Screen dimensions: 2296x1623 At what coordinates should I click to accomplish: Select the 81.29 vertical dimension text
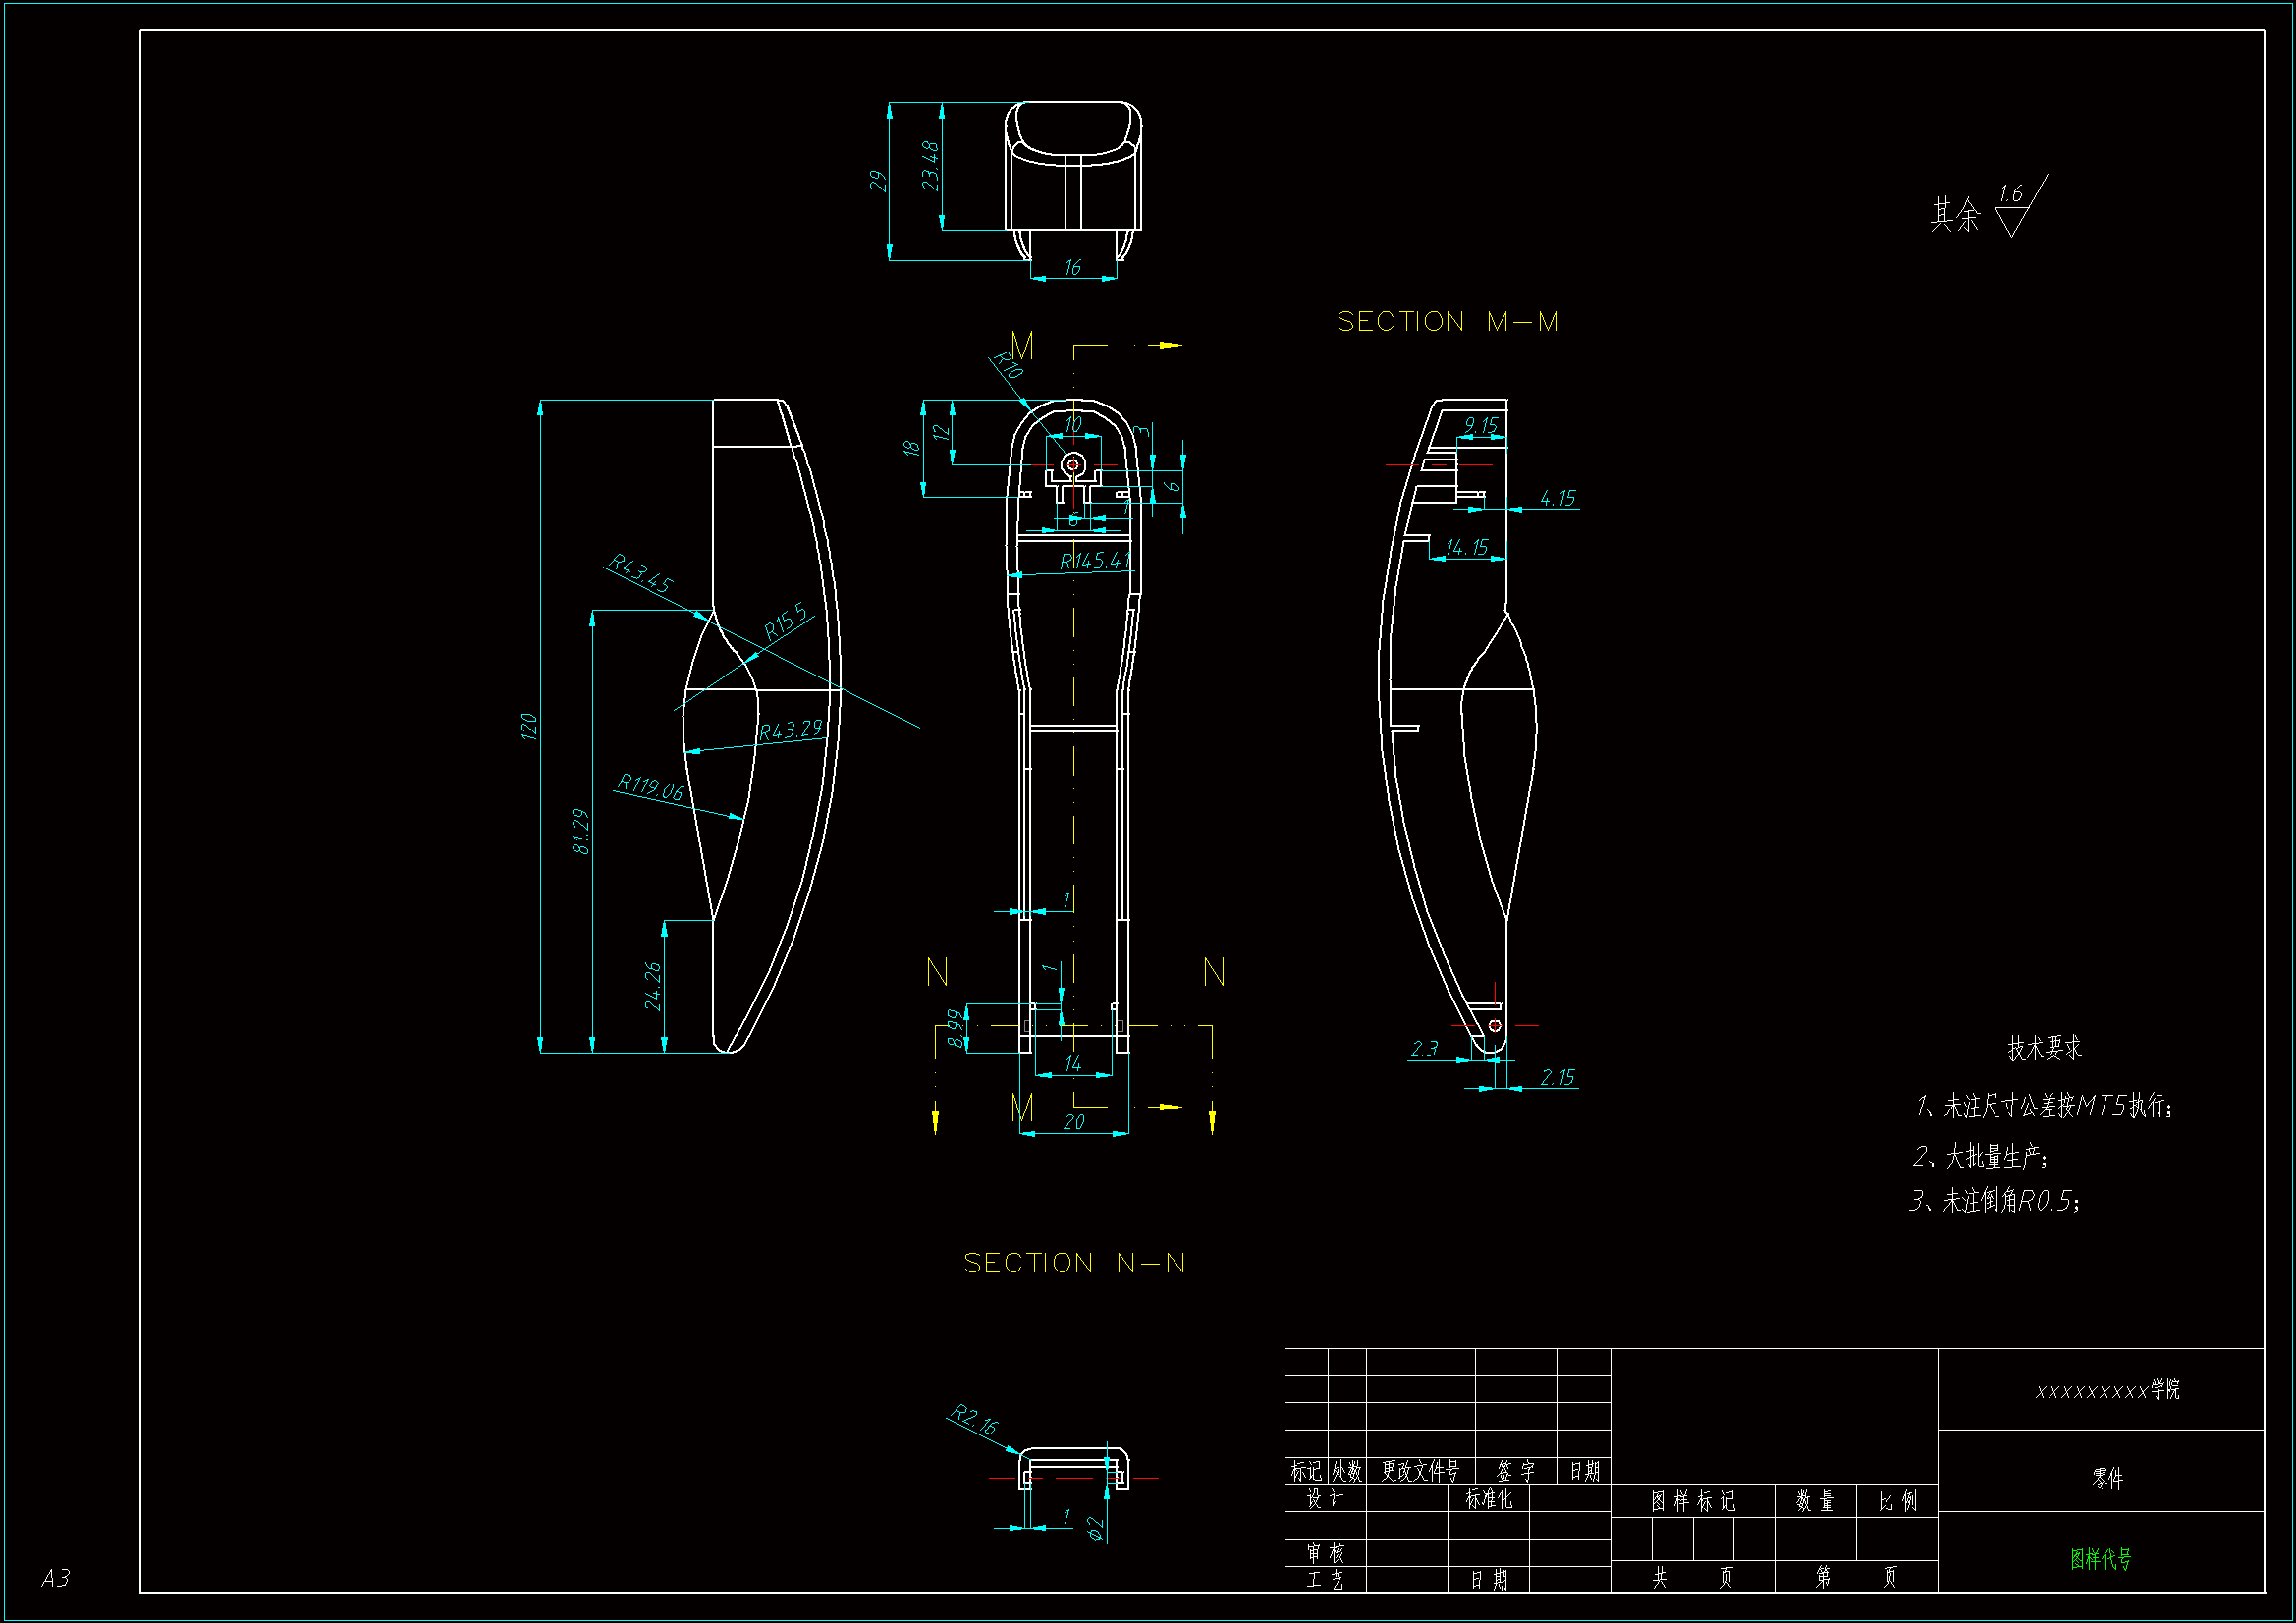point(580,831)
